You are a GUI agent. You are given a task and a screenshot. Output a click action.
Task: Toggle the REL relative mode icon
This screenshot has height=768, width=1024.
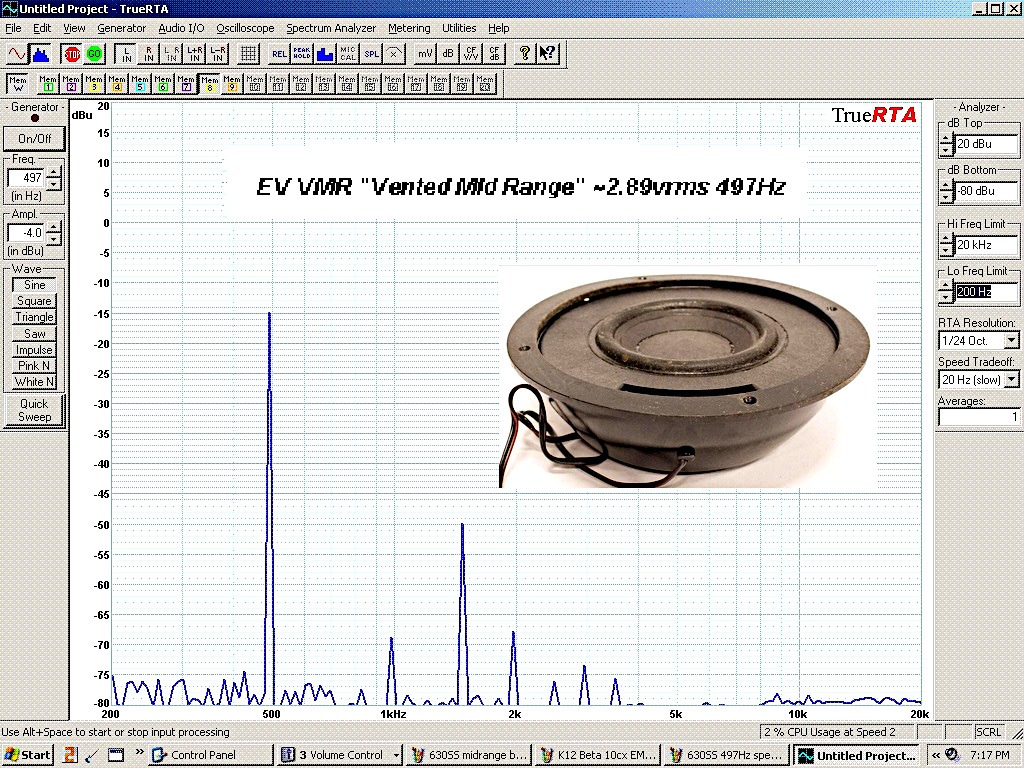tap(279, 54)
